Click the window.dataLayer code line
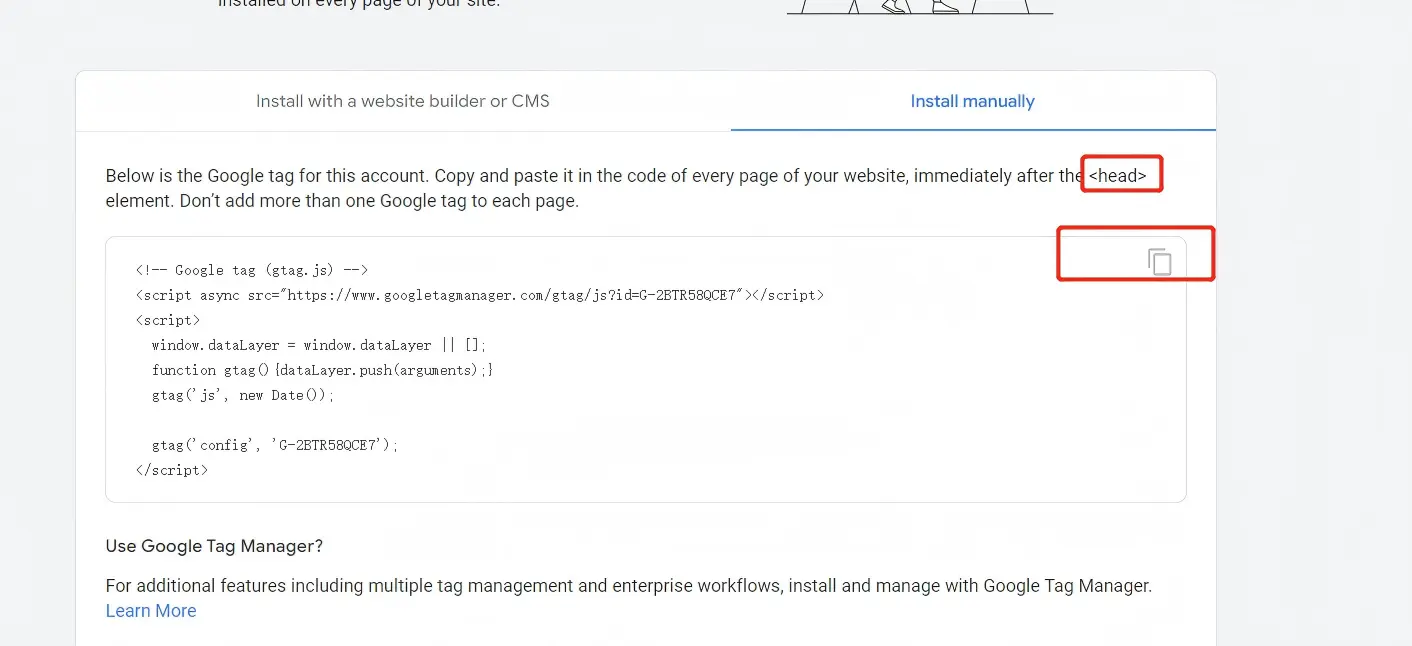Screen dimensions: 1412x646 [x=319, y=345]
